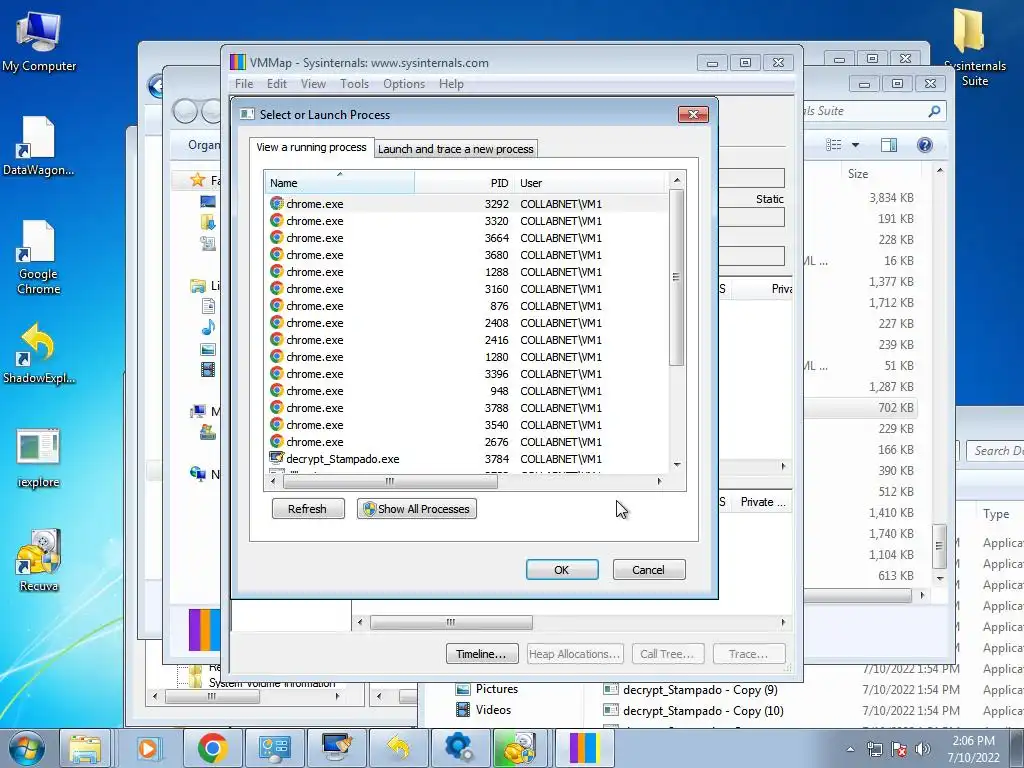
Task: Confirm with the OK button
Action: [x=562, y=569]
